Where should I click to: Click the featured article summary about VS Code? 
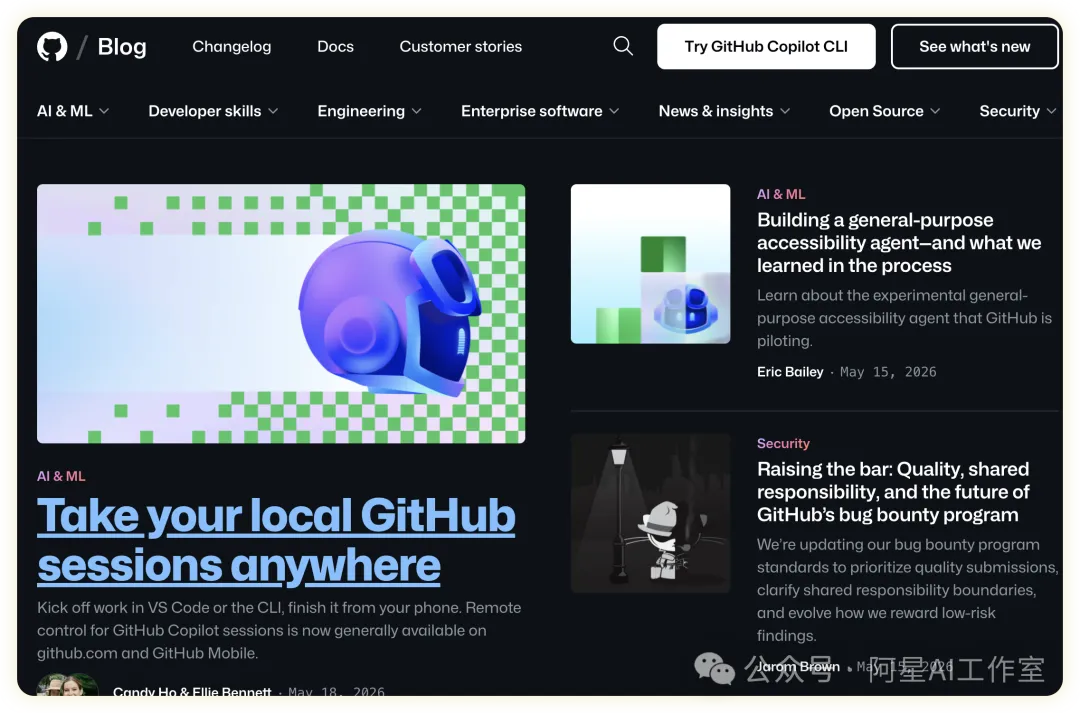(279, 630)
